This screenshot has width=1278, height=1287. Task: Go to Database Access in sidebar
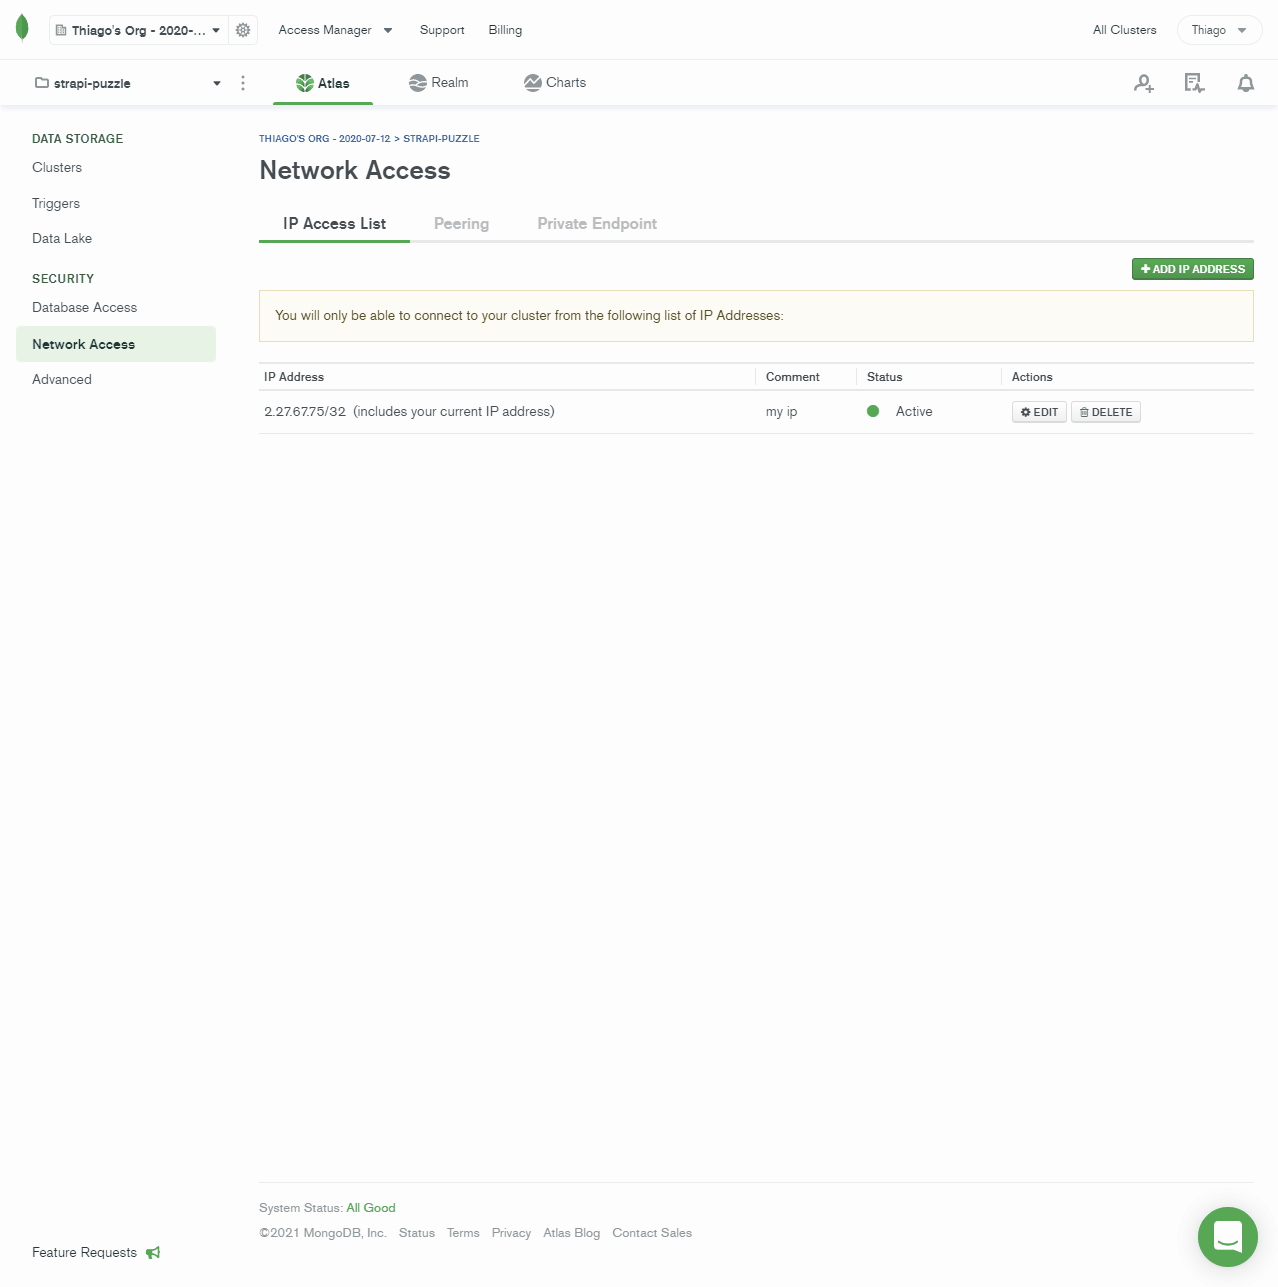(84, 308)
